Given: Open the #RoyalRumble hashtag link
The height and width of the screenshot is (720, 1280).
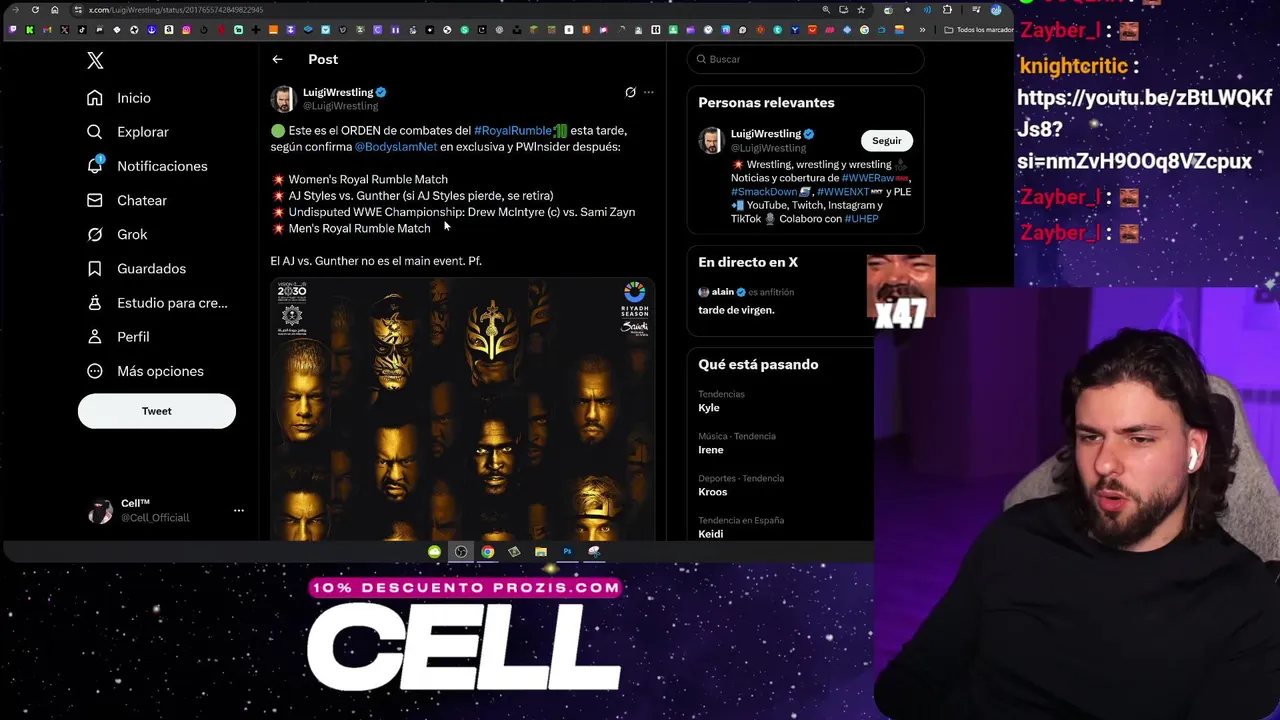Looking at the screenshot, I should tap(512, 131).
